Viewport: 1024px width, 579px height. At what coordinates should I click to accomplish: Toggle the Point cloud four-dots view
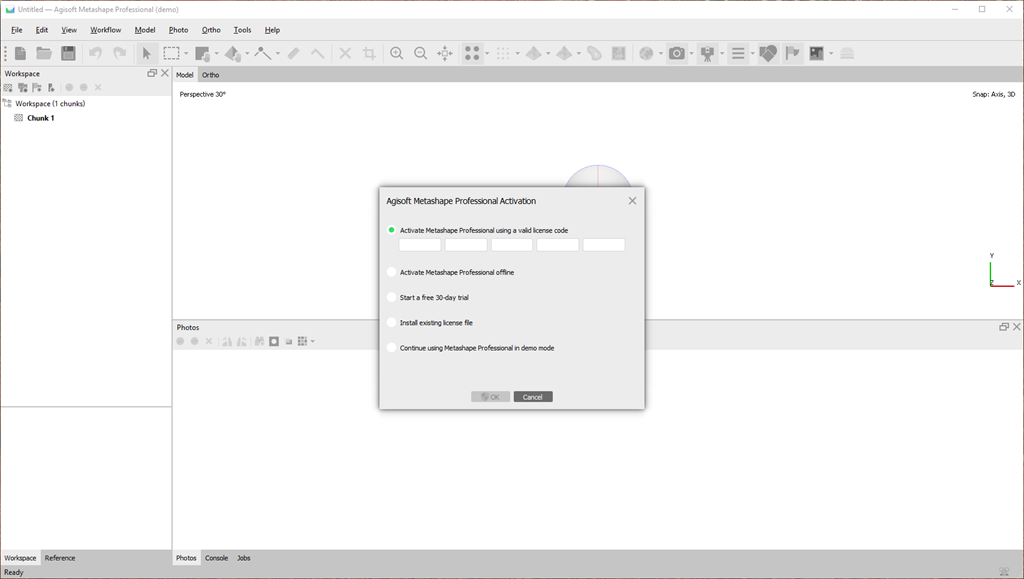pos(472,54)
